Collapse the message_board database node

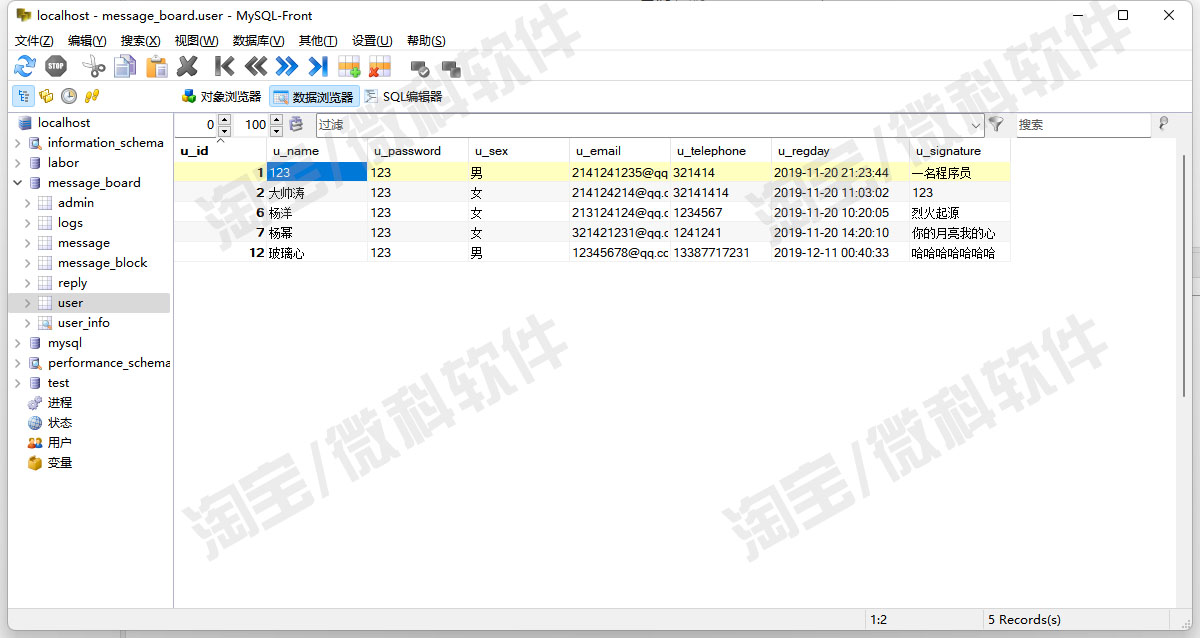[18, 183]
